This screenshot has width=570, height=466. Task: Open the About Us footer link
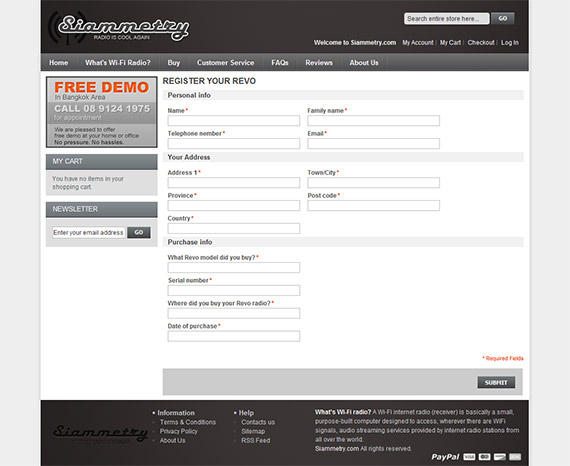pyautogui.click(x=172, y=440)
